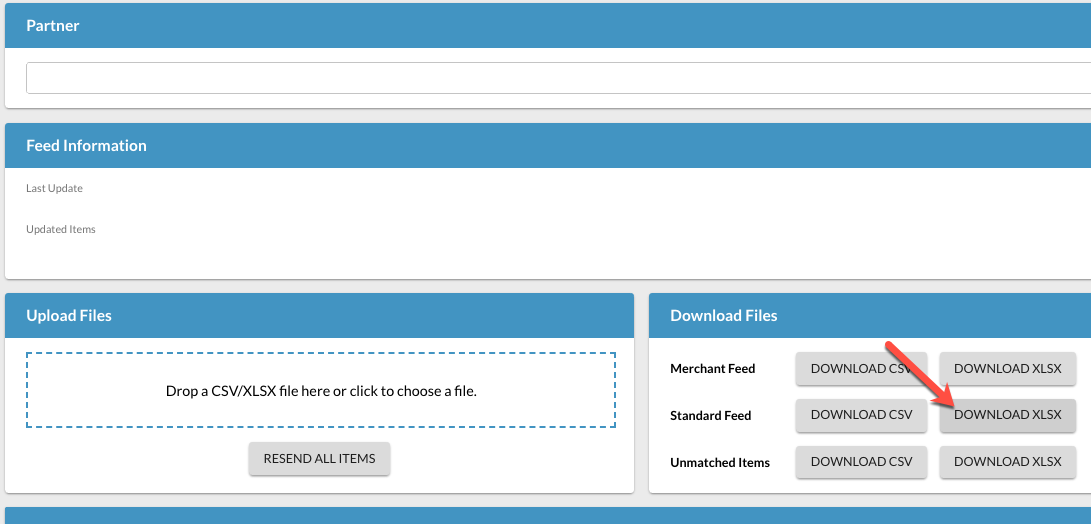The height and width of the screenshot is (524, 1091).
Task: Click the Partner input field
Action: pos(556,78)
